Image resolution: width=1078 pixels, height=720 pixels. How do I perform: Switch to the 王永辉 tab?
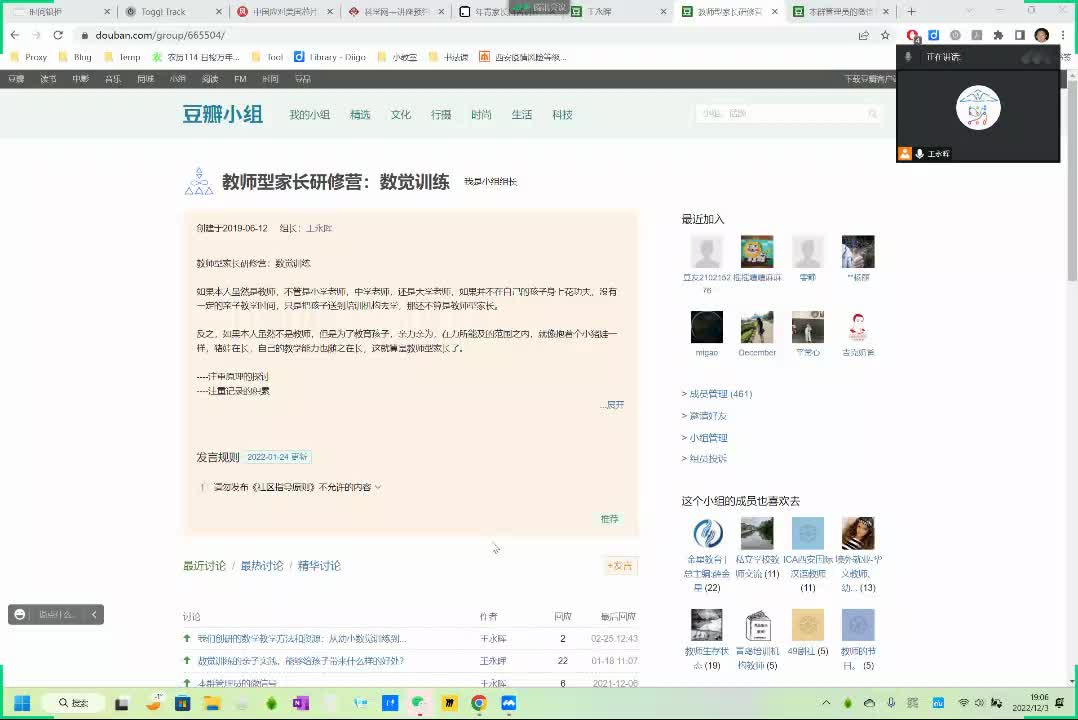pos(598,12)
